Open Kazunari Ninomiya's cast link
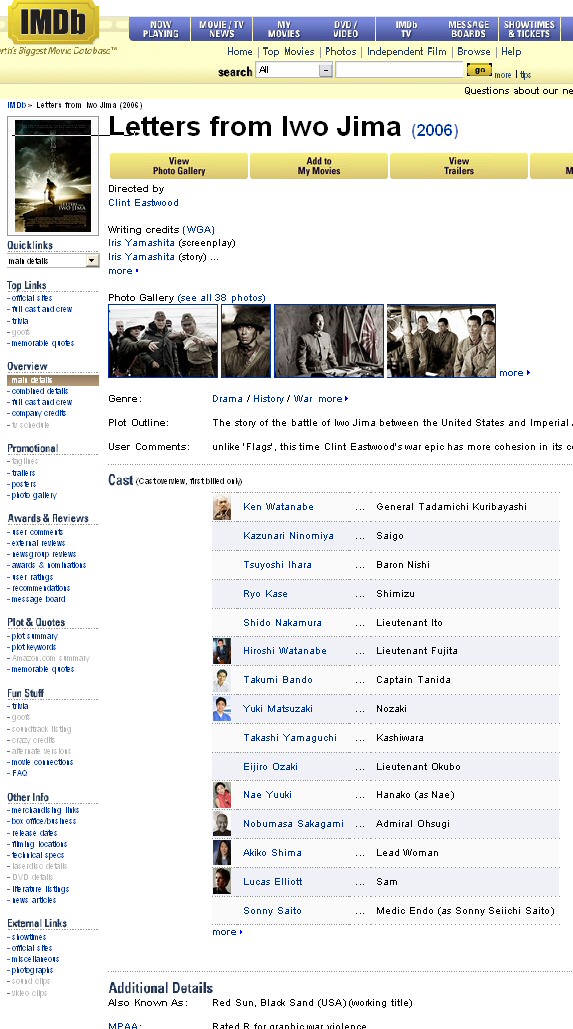 [x=288, y=536]
